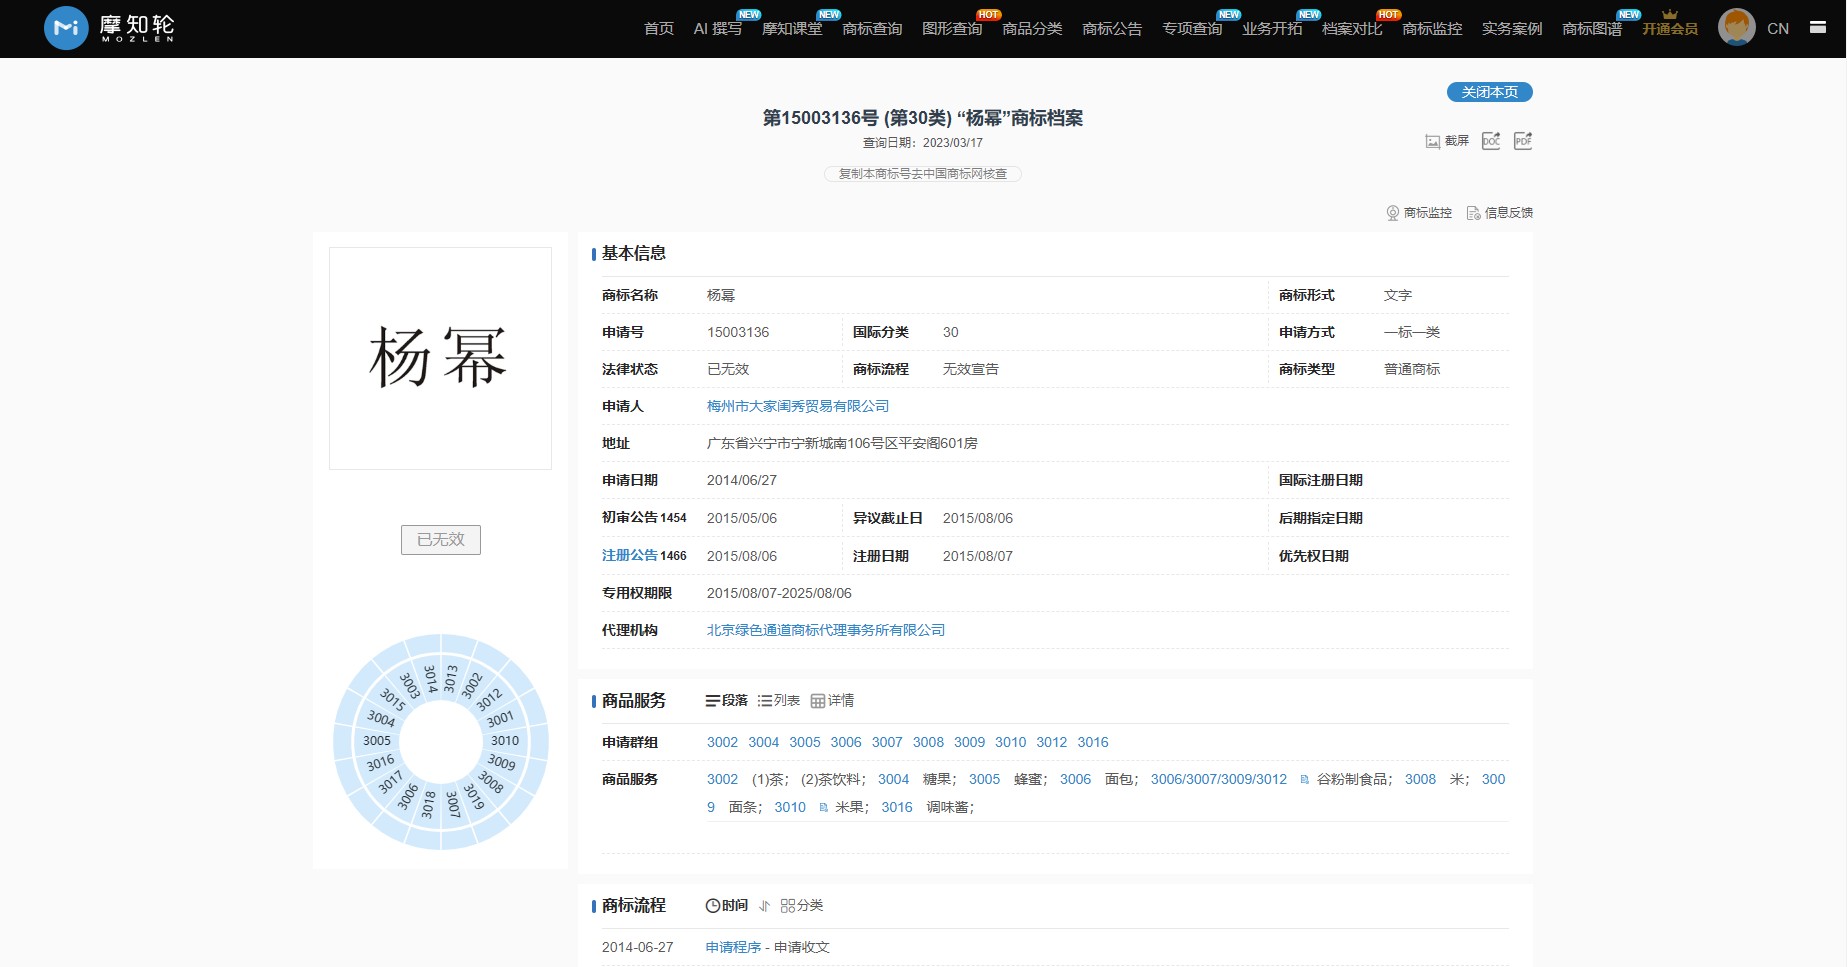Switch goods view to 详情 table mode
Image resolution: width=1847 pixels, height=967 pixels.
pyautogui.click(x=832, y=701)
